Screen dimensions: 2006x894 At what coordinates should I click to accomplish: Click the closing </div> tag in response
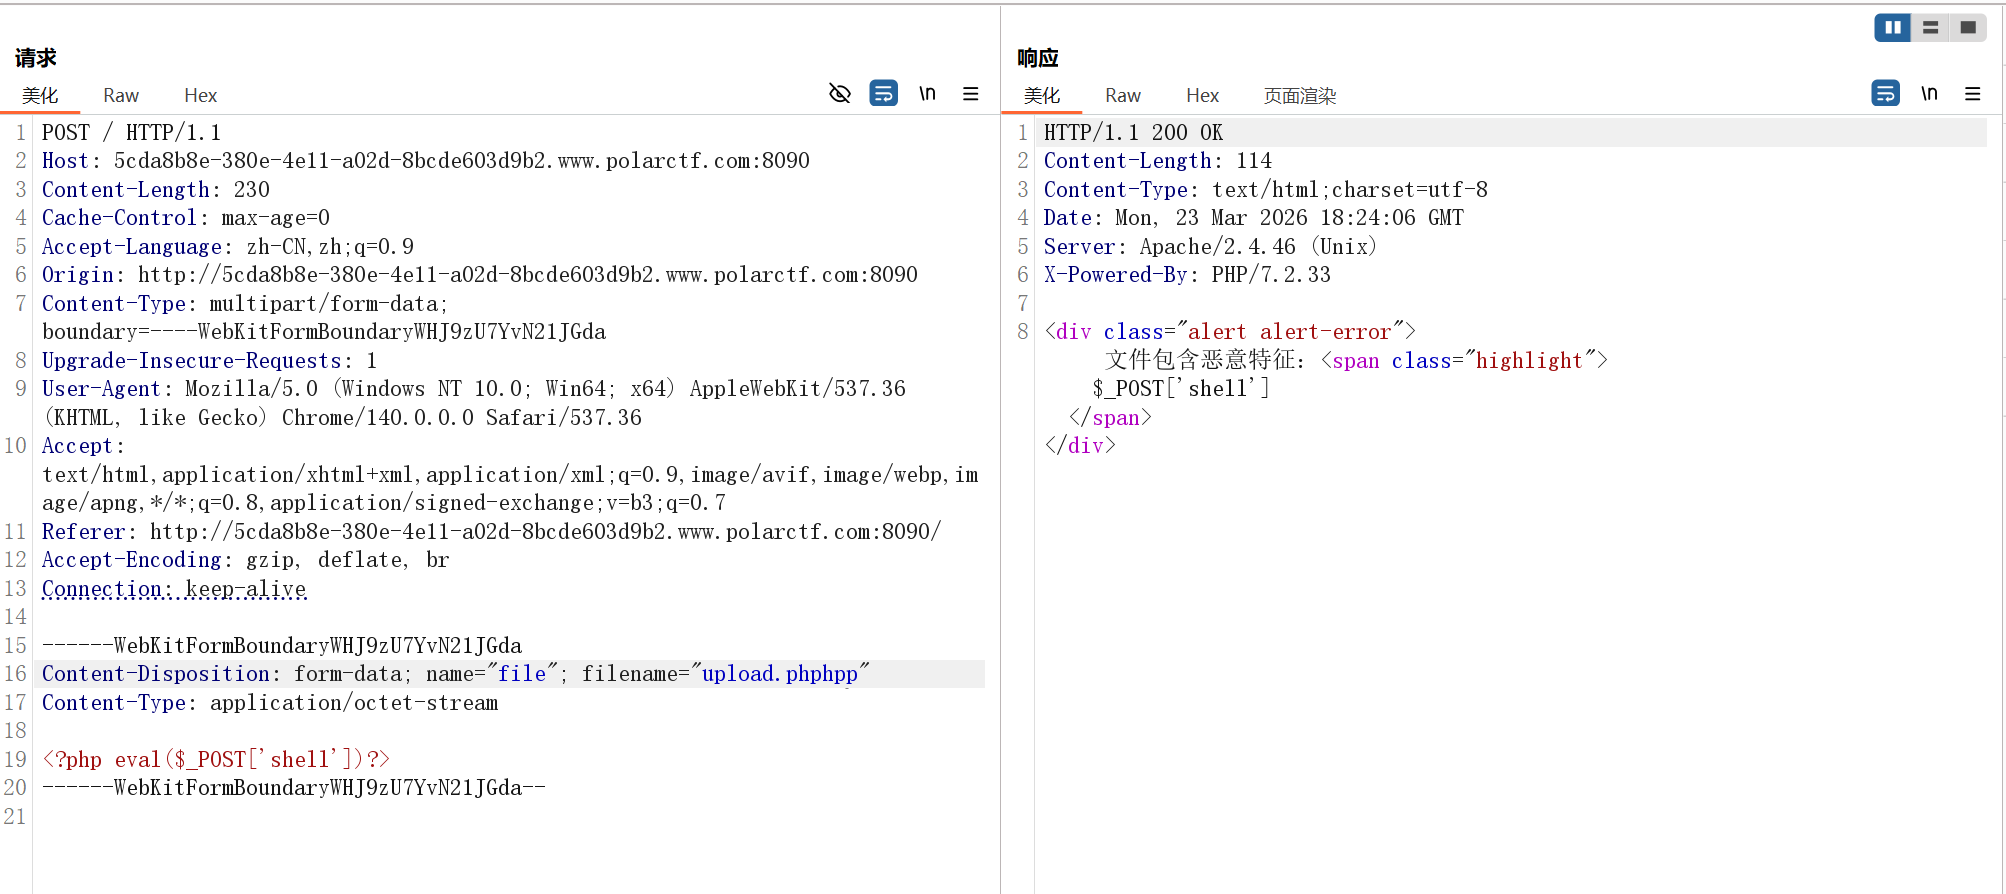pos(1080,446)
